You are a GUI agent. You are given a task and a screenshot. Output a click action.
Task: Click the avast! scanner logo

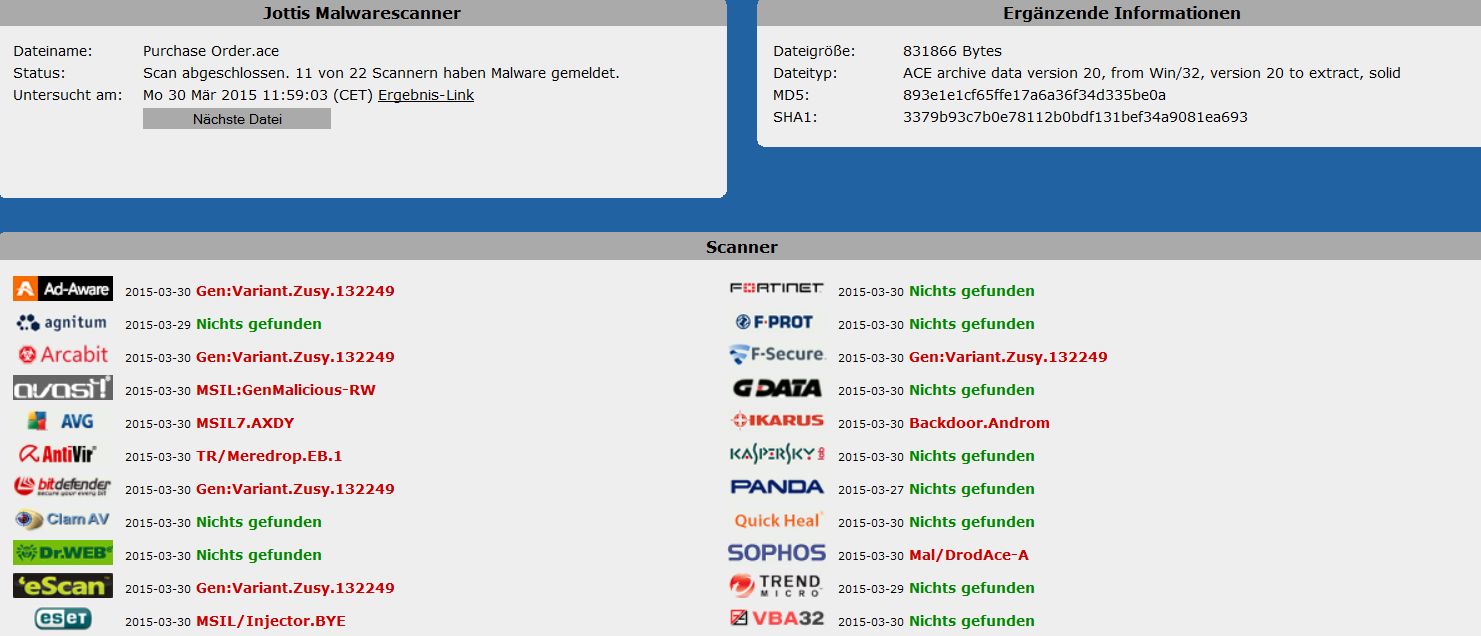coord(63,388)
